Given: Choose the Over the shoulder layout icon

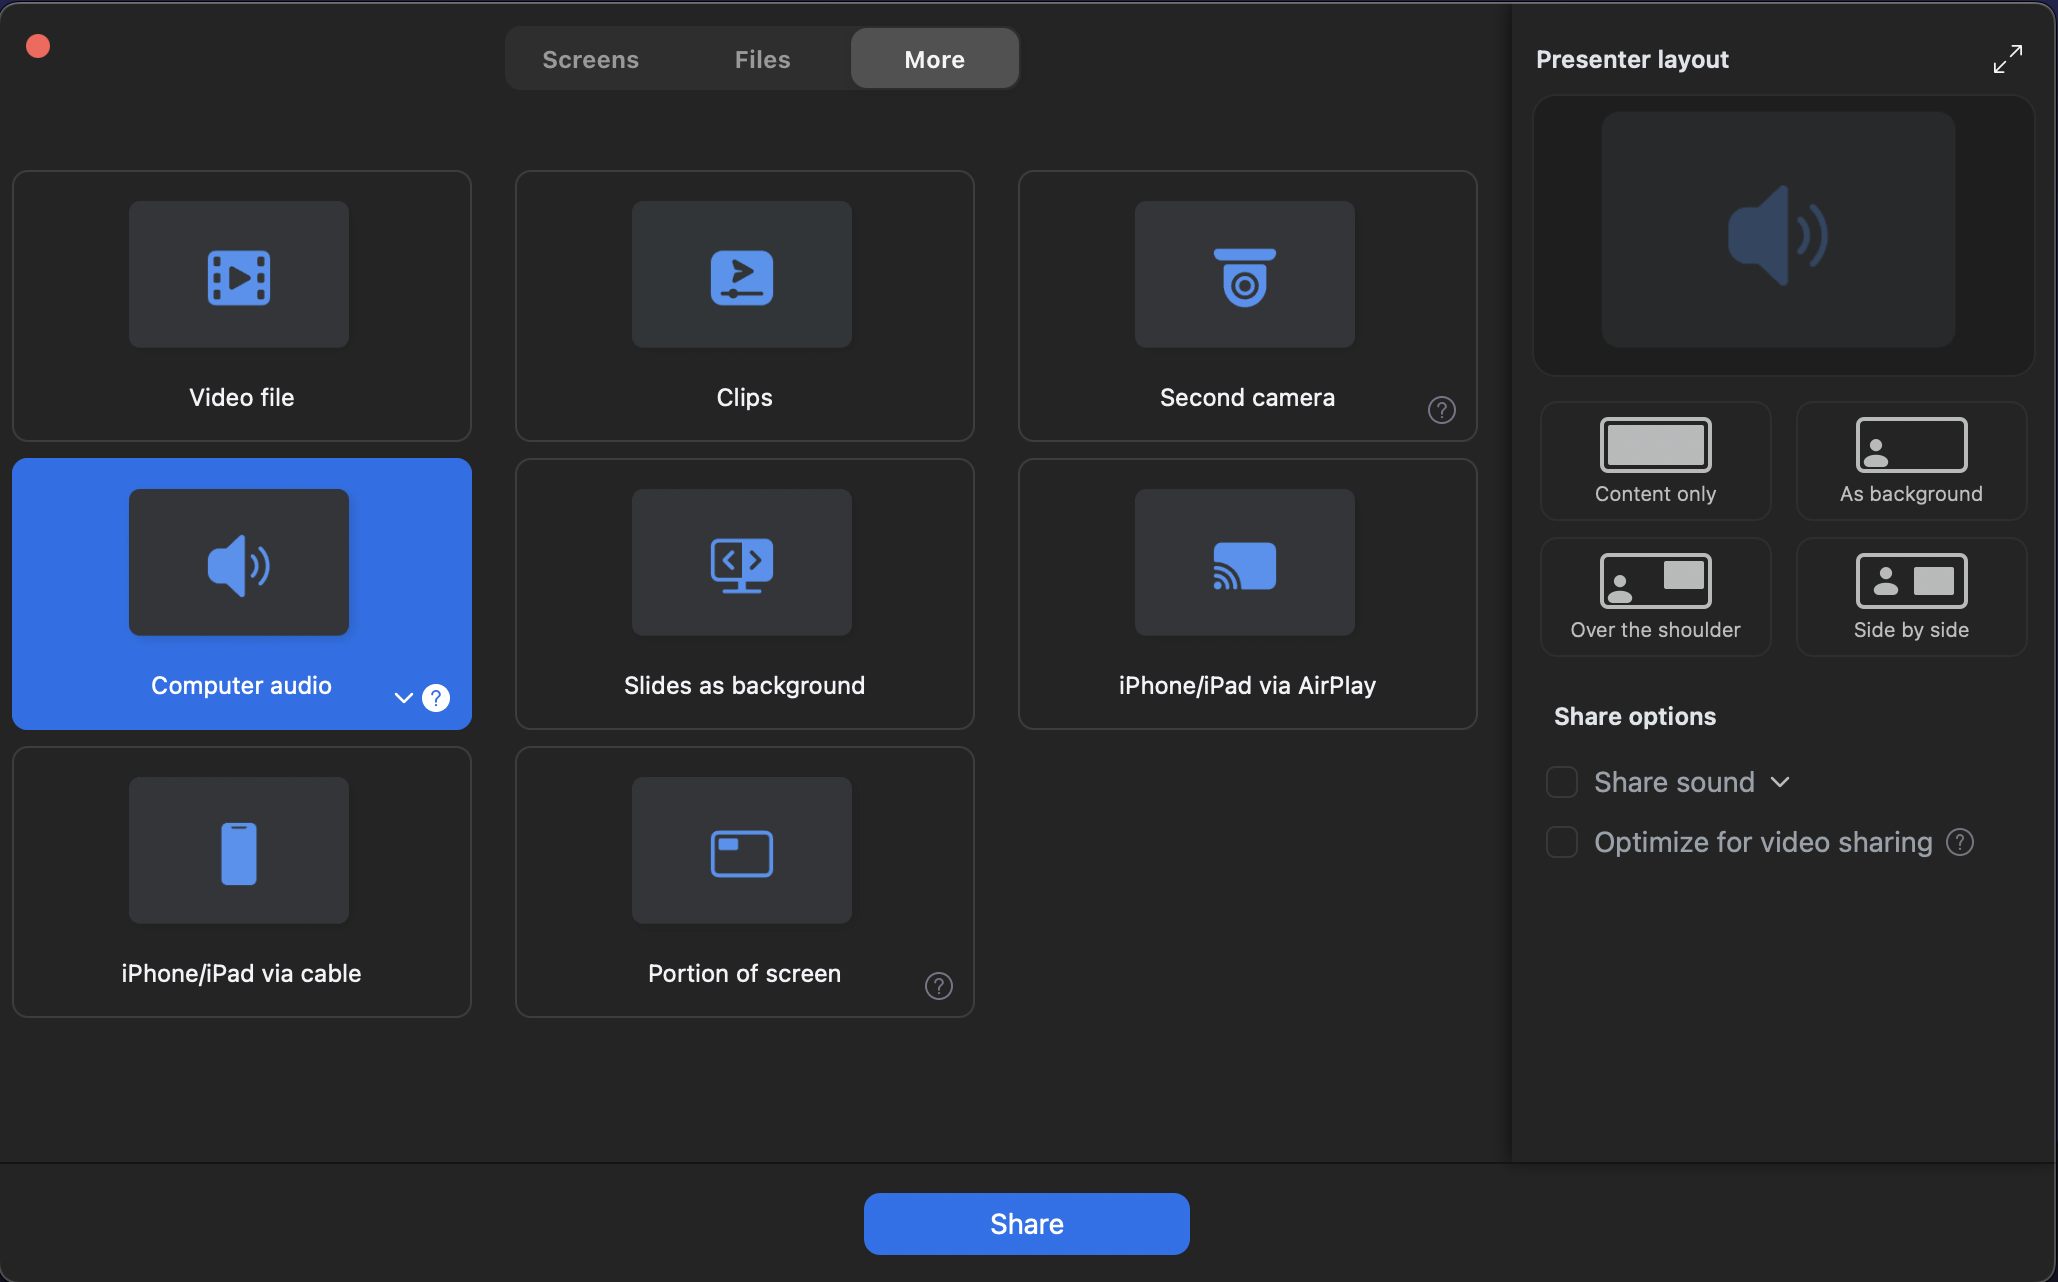Looking at the screenshot, I should point(1656,581).
